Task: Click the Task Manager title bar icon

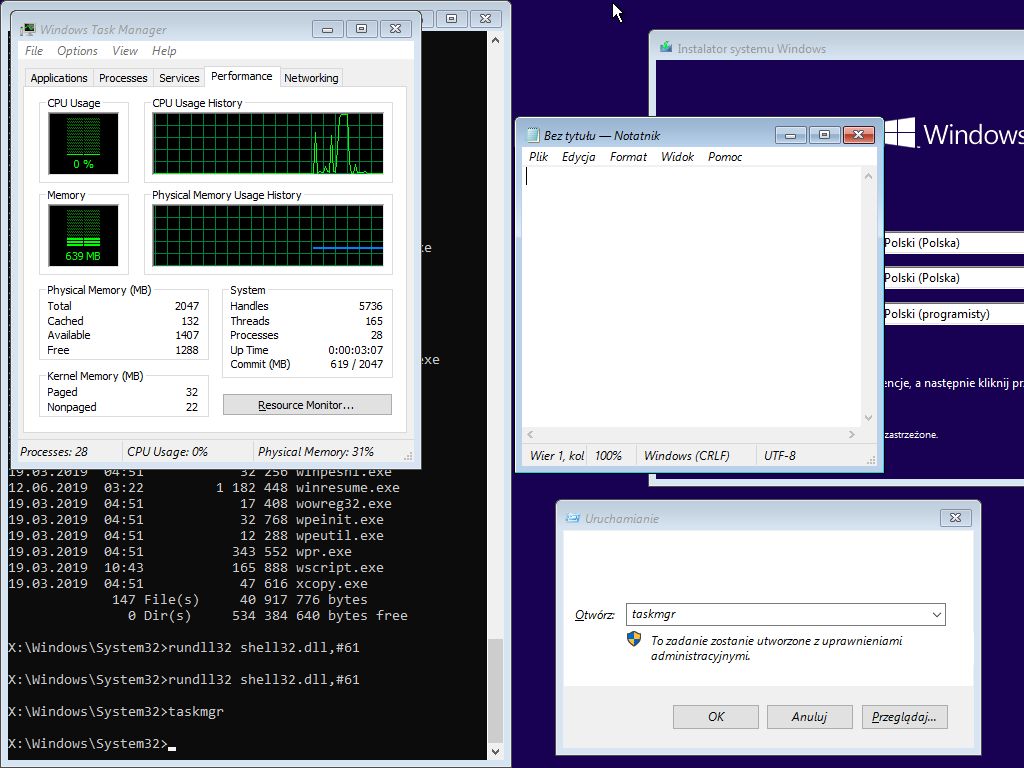Action: pos(27,29)
